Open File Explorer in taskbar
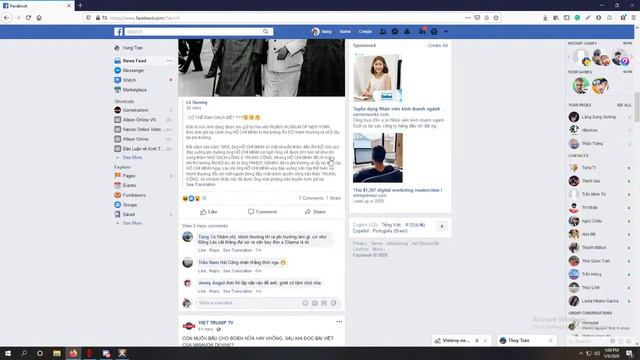This screenshot has width=640, height=360. tap(57, 353)
